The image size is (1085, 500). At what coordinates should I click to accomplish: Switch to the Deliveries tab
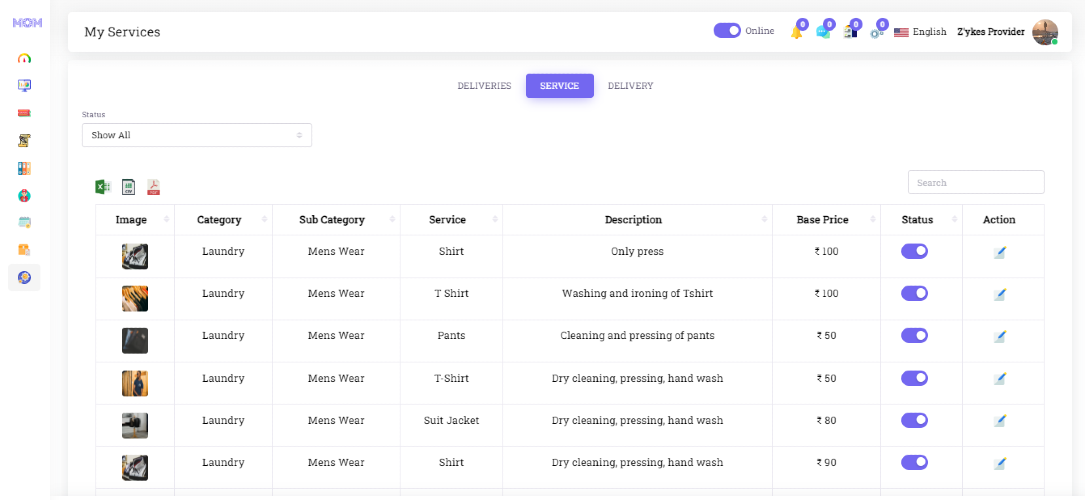pyautogui.click(x=484, y=86)
